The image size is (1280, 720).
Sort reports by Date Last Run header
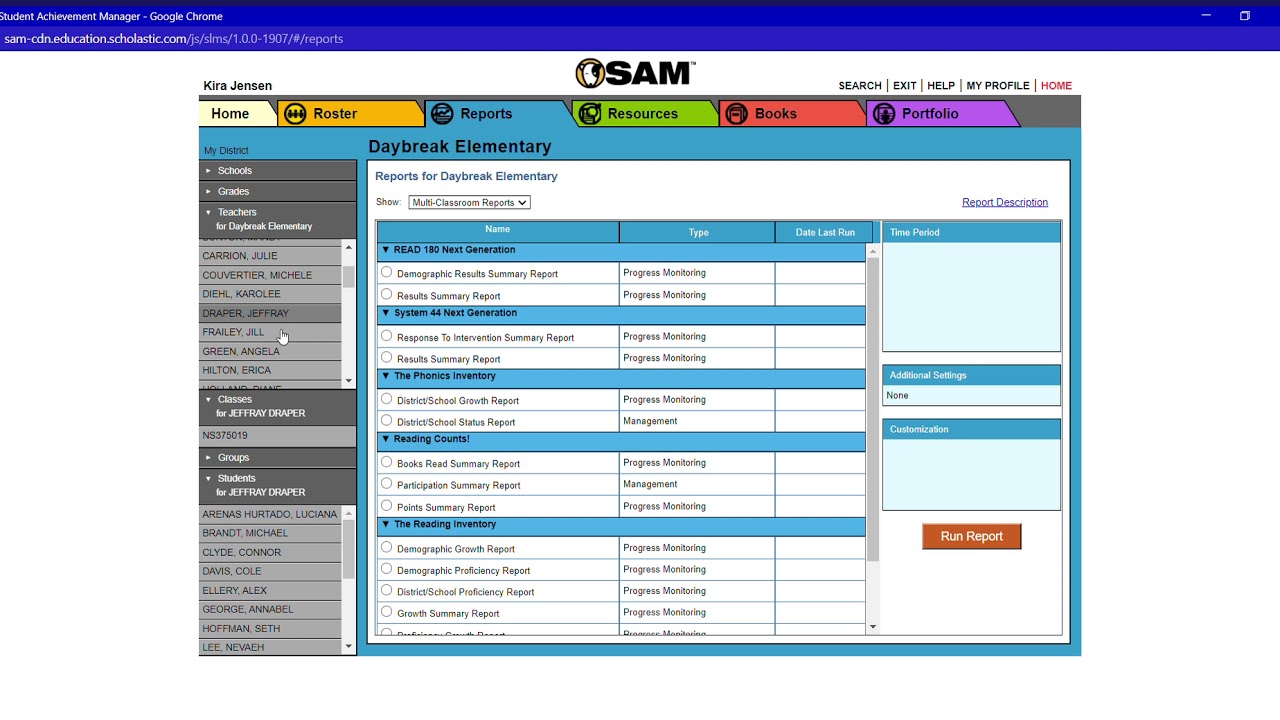[825, 232]
